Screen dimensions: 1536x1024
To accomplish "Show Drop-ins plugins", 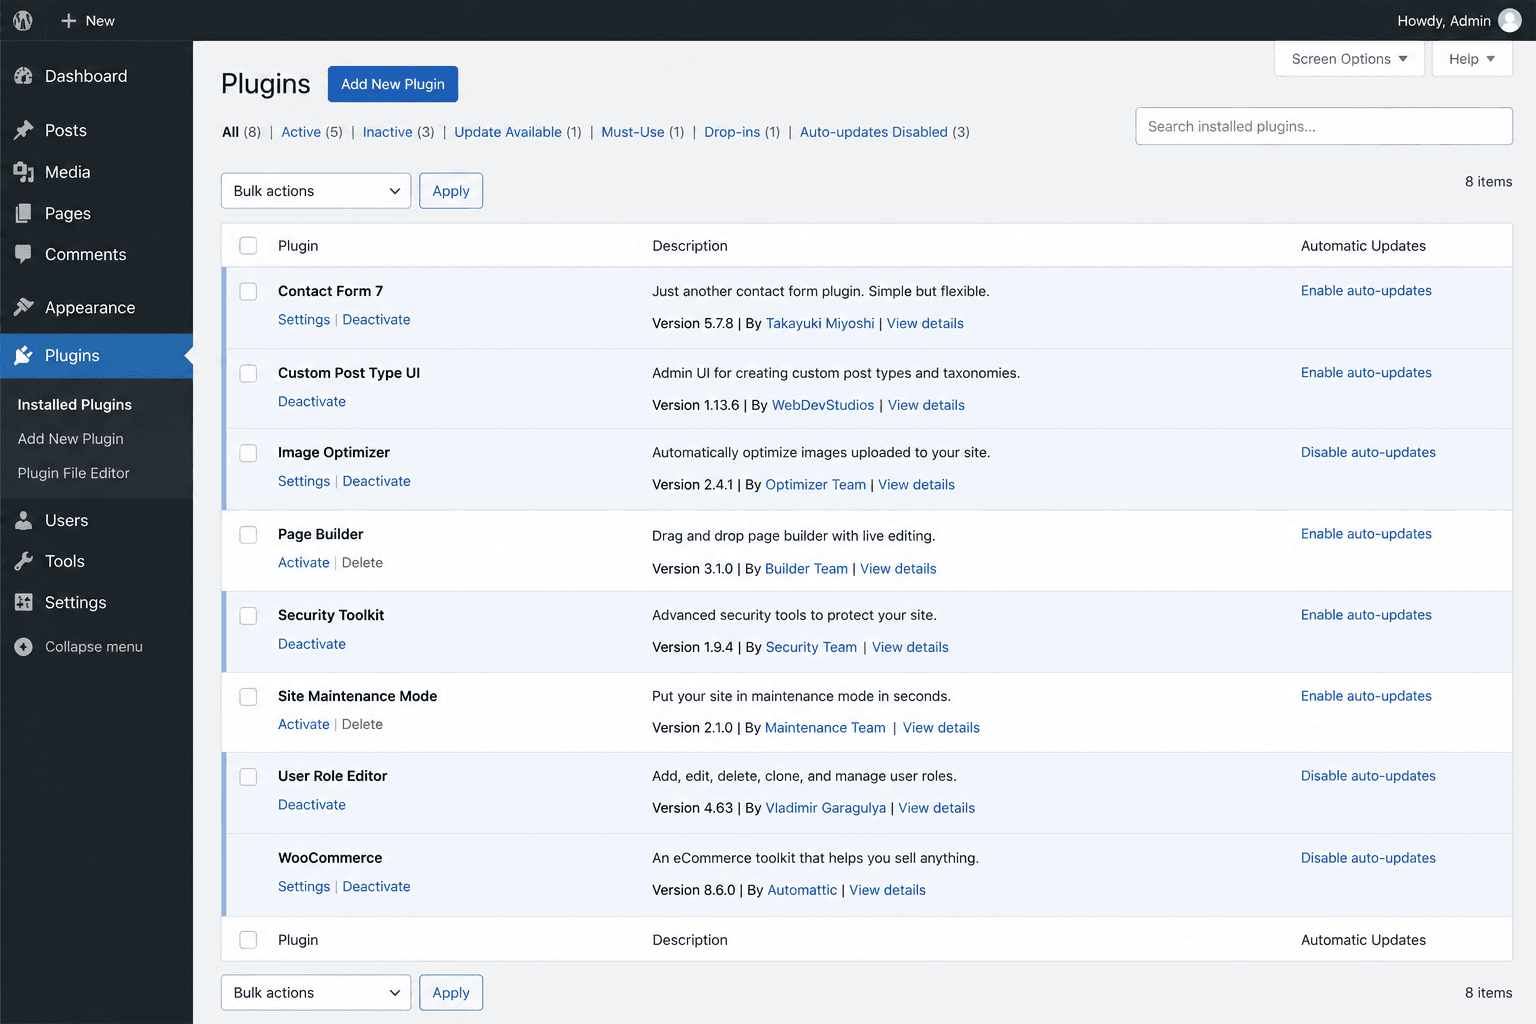I will (x=732, y=132).
